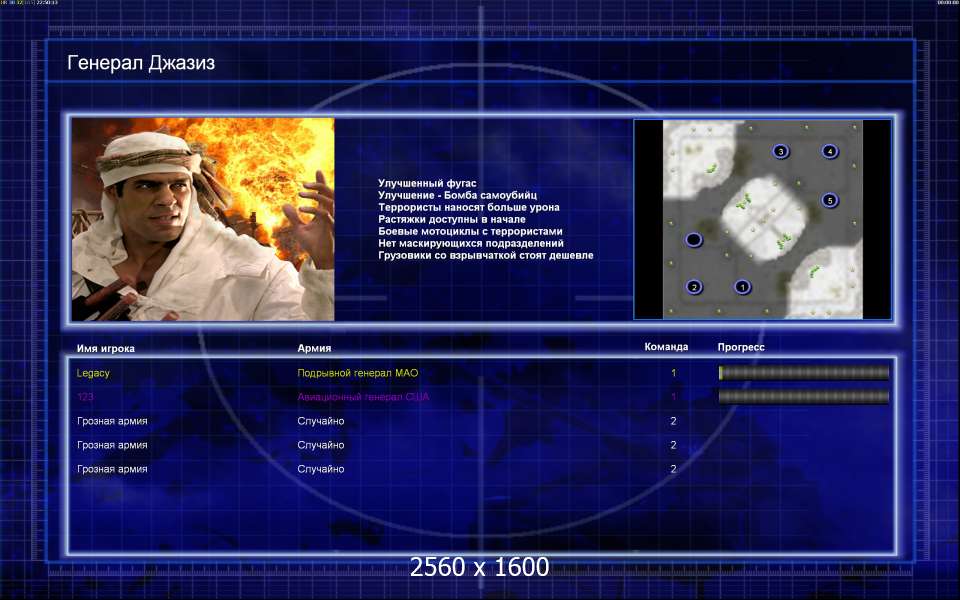Click 'Подрывной генерал МАО' army text
The width and height of the screenshot is (960, 600).
coord(358,373)
